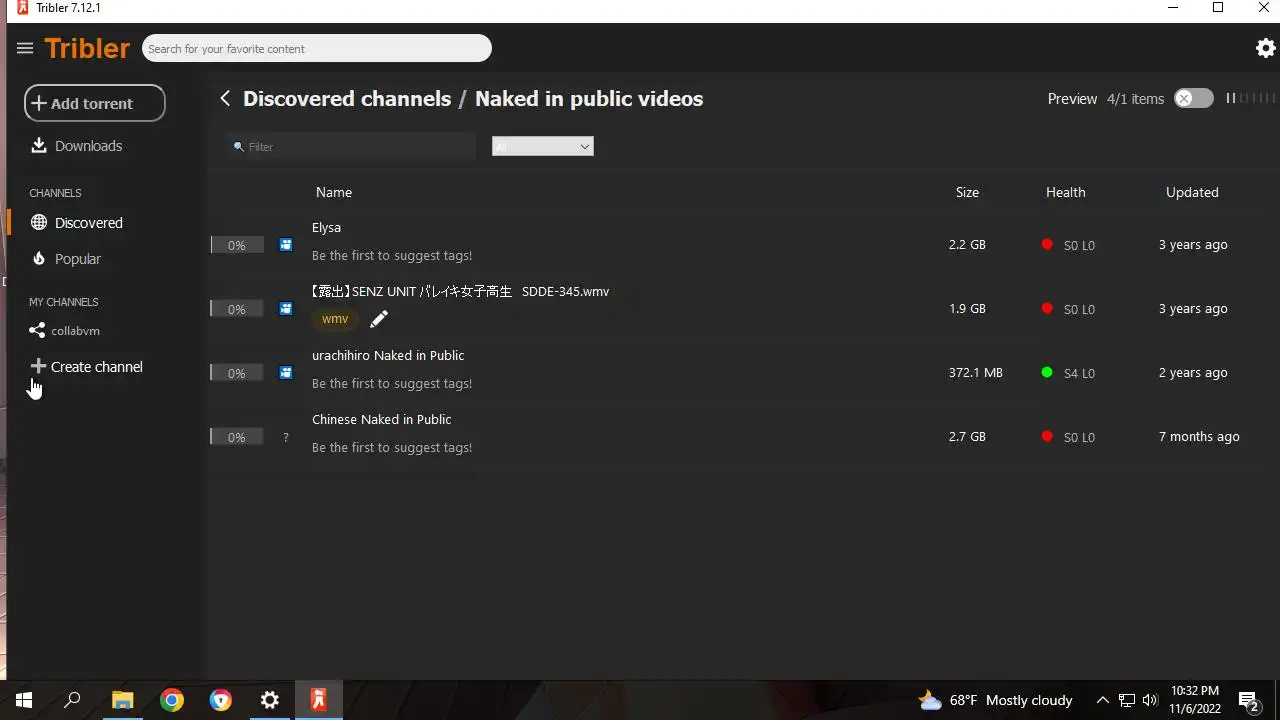Click the 4/1 items count

[1135, 99]
